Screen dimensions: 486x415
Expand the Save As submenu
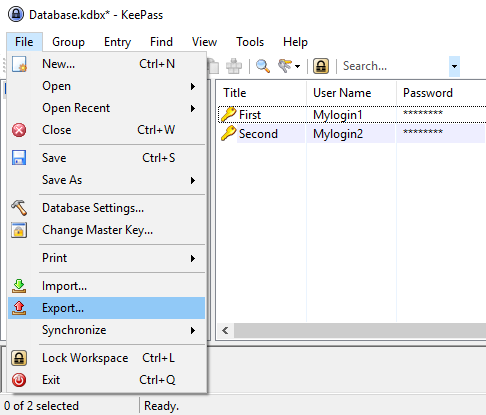(x=193, y=180)
